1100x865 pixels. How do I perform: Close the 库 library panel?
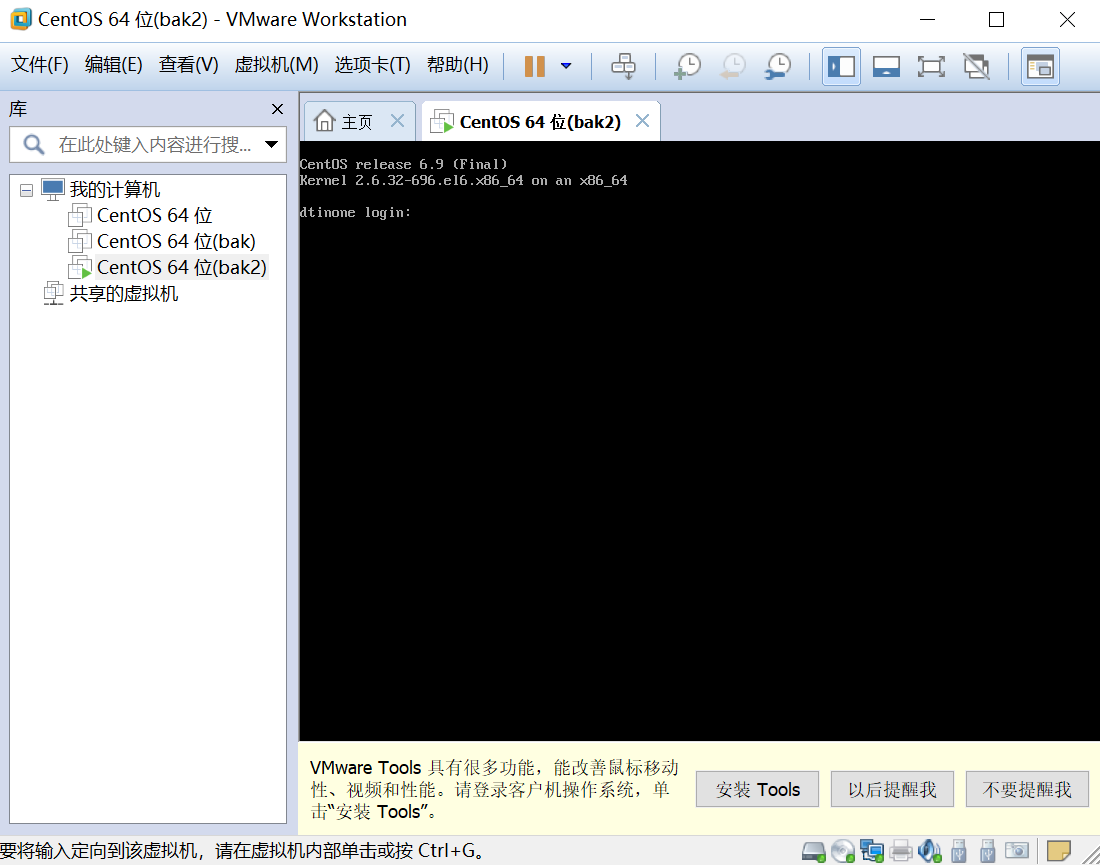click(277, 109)
